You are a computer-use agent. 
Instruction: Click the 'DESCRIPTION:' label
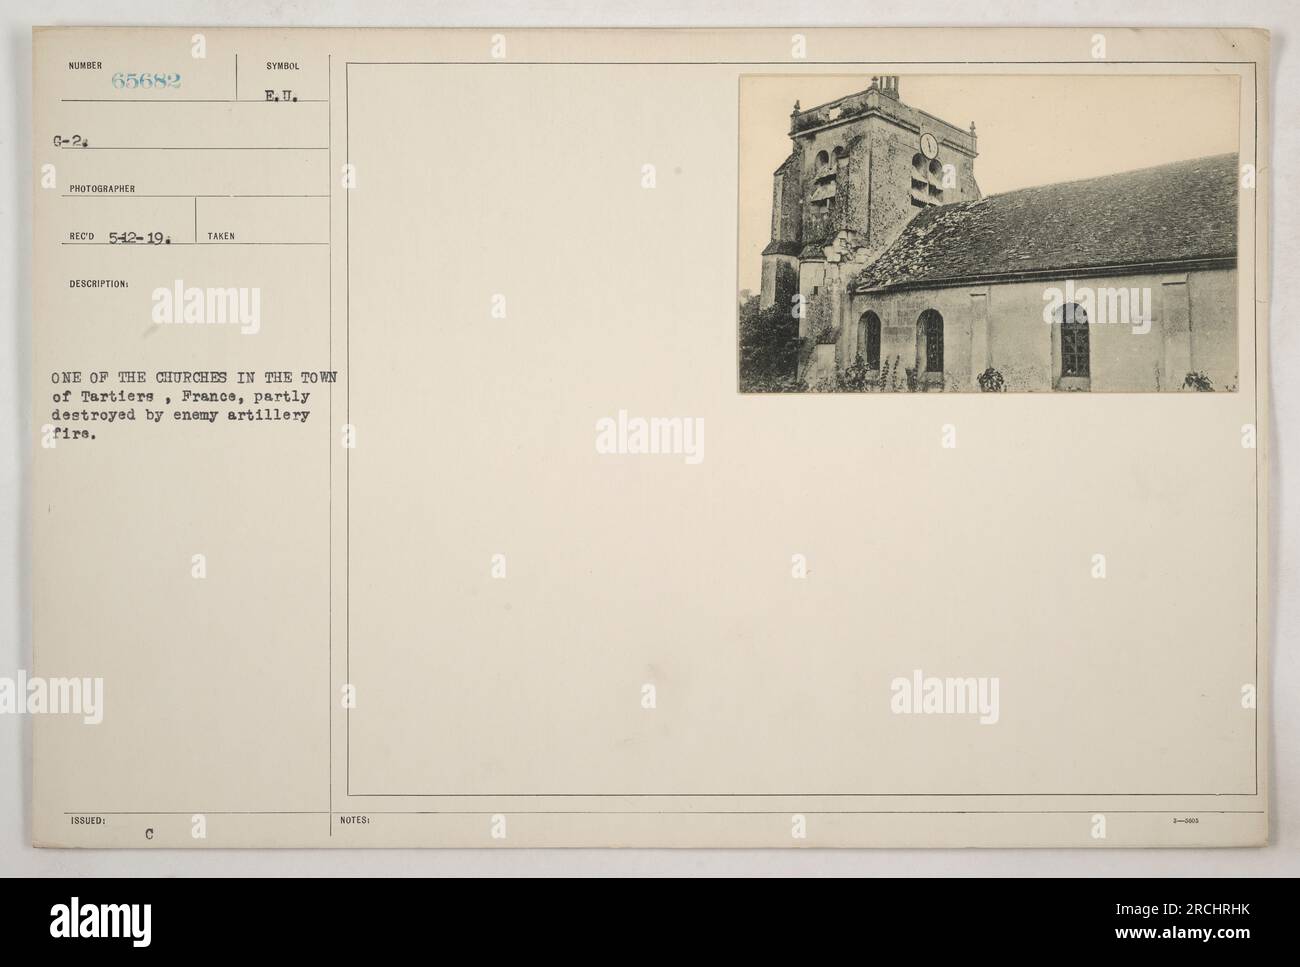coord(98,283)
